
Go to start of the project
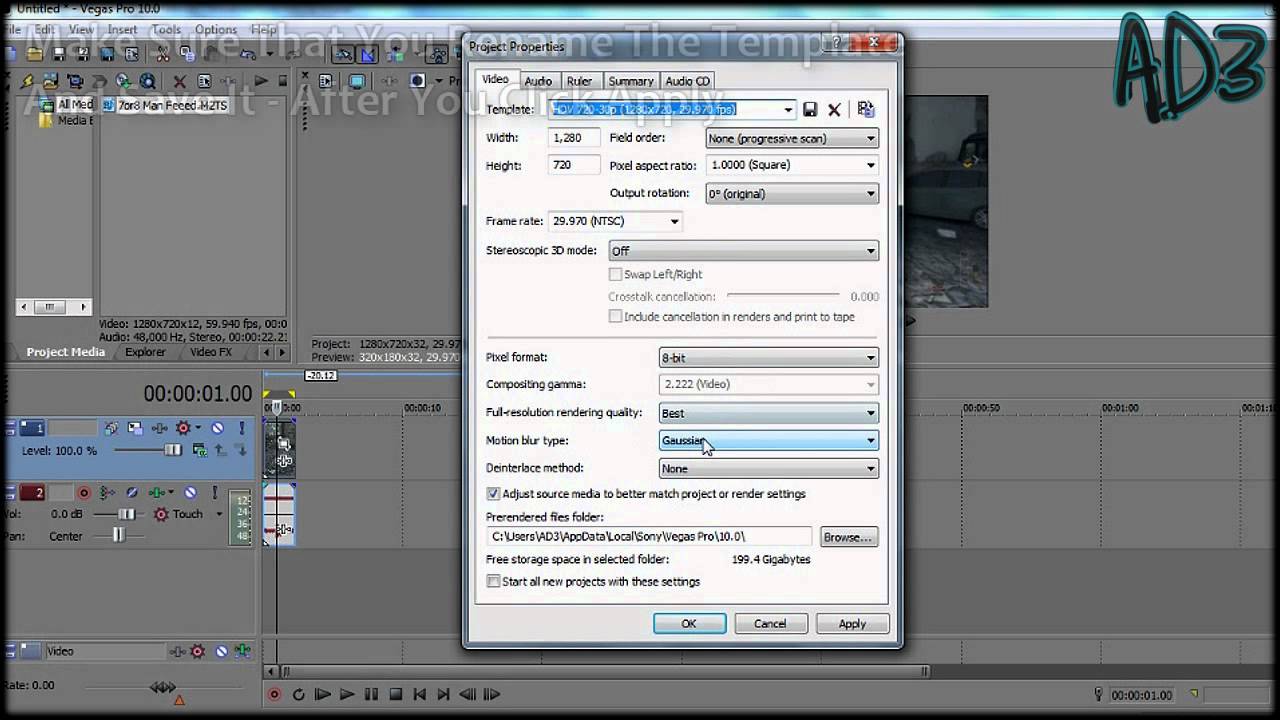(x=420, y=694)
